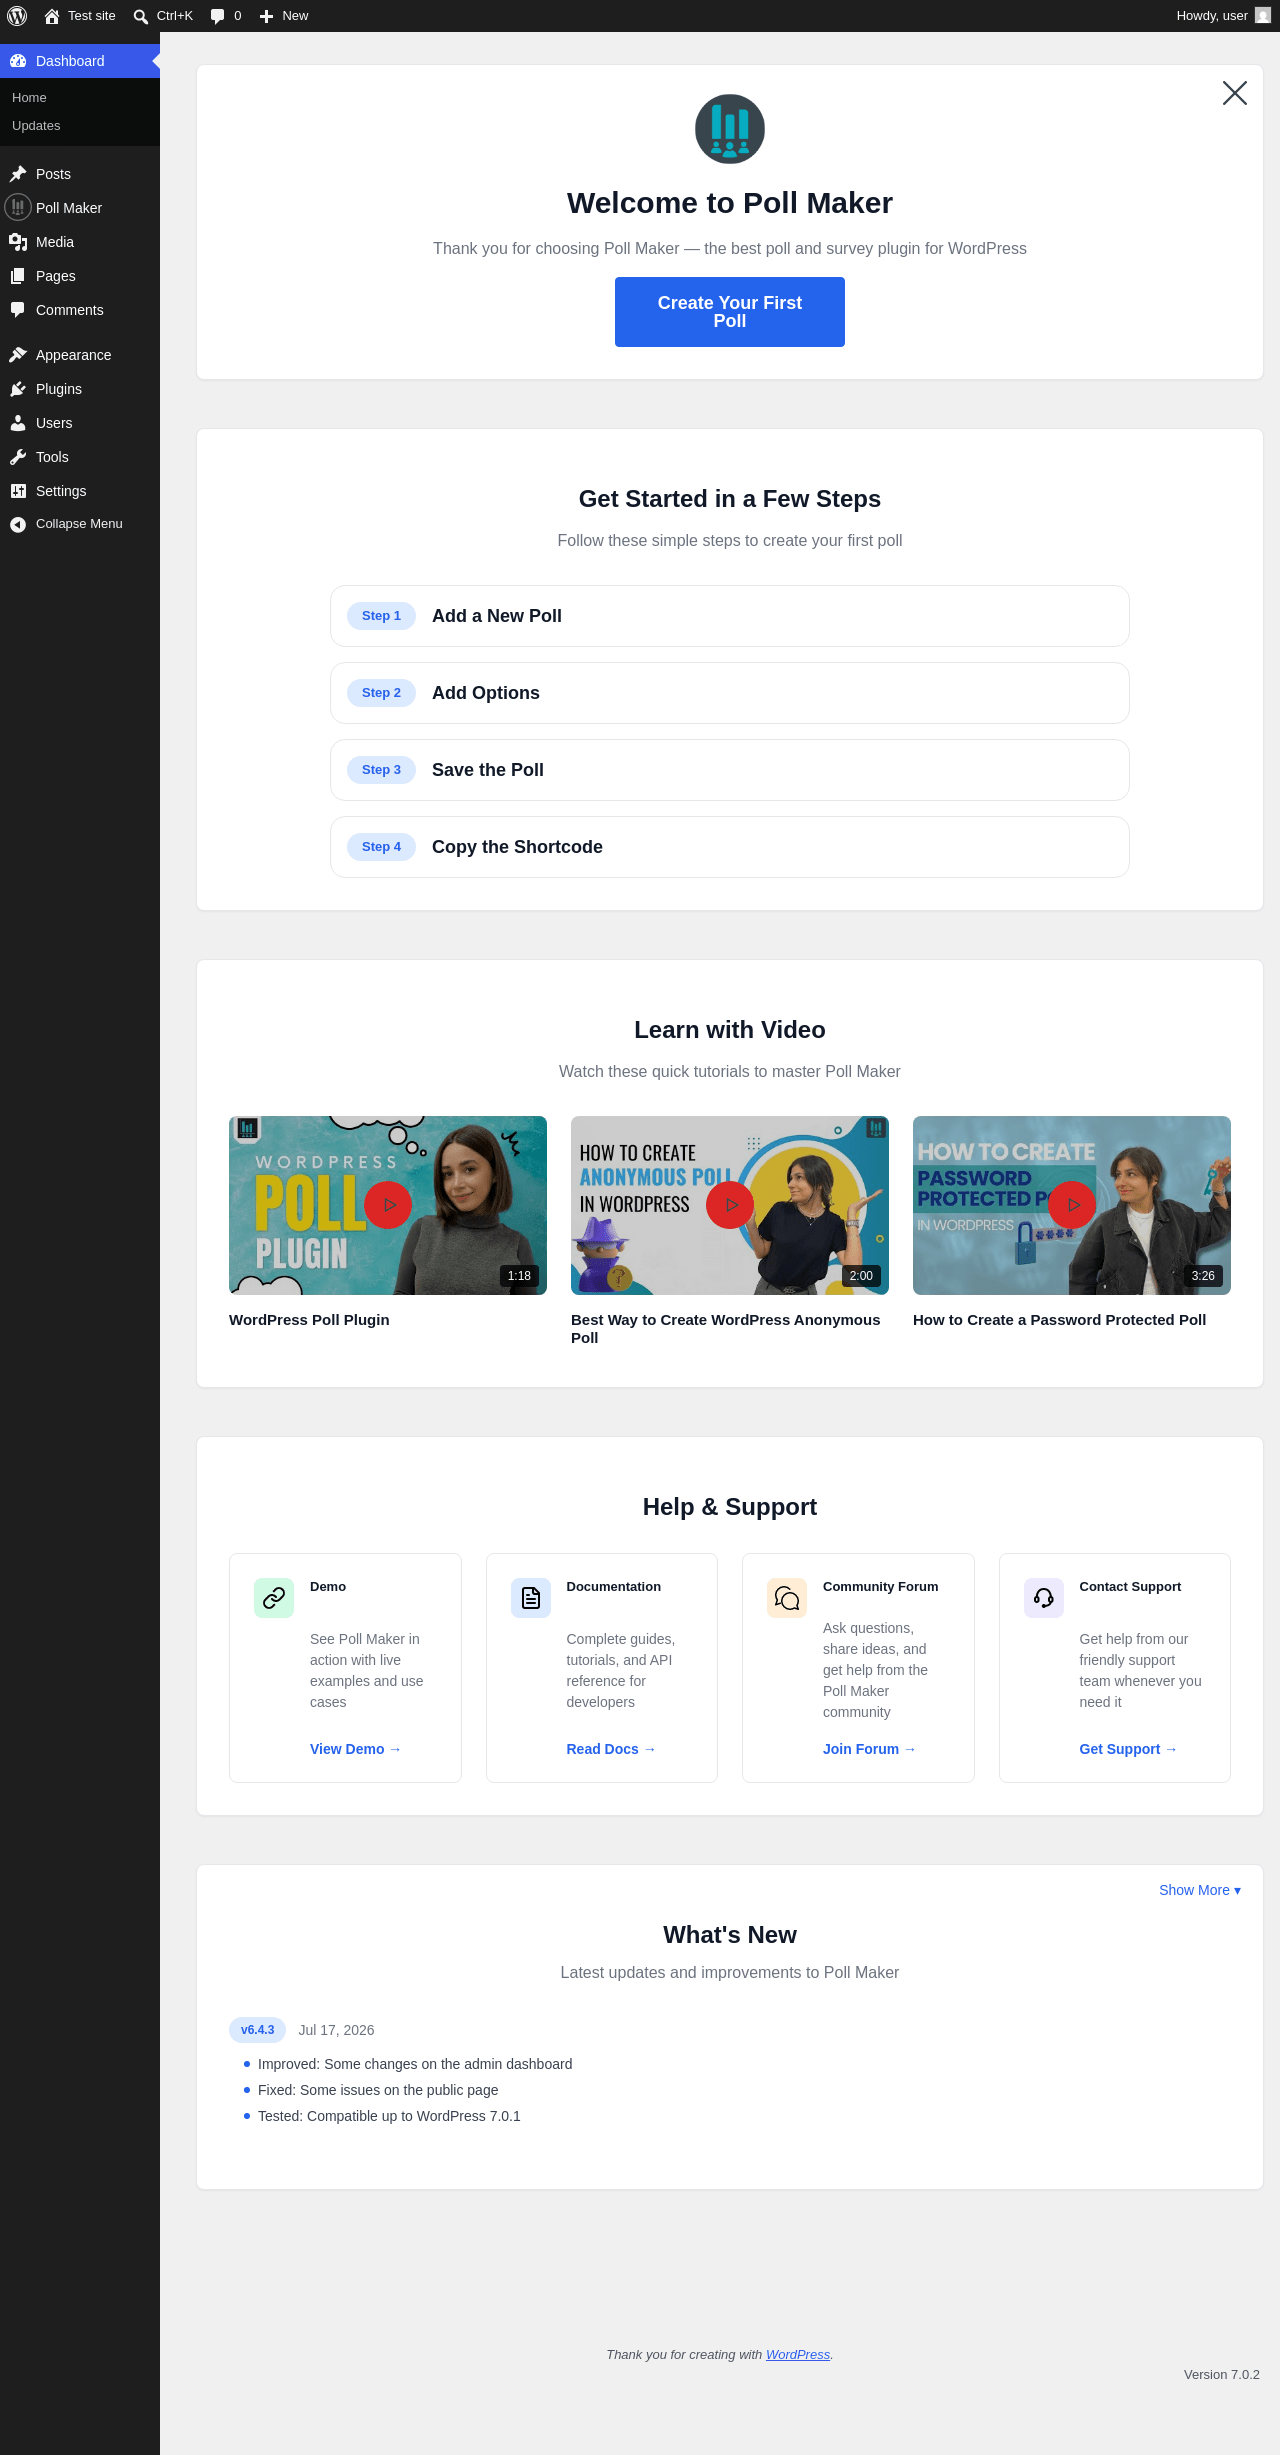Click the Media icon in sidebar
The height and width of the screenshot is (2455, 1280).
pos(18,242)
